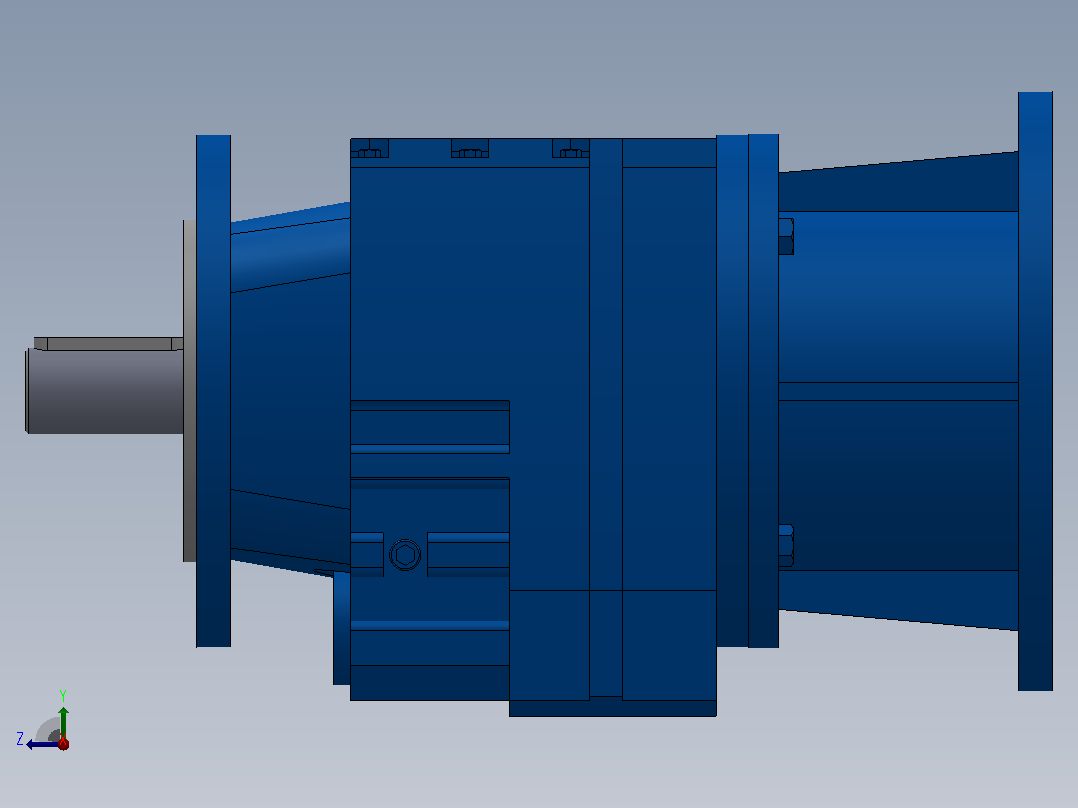1078x808 pixels.
Task: Select the gray seal cover behind the shaft
Action: point(189,391)
